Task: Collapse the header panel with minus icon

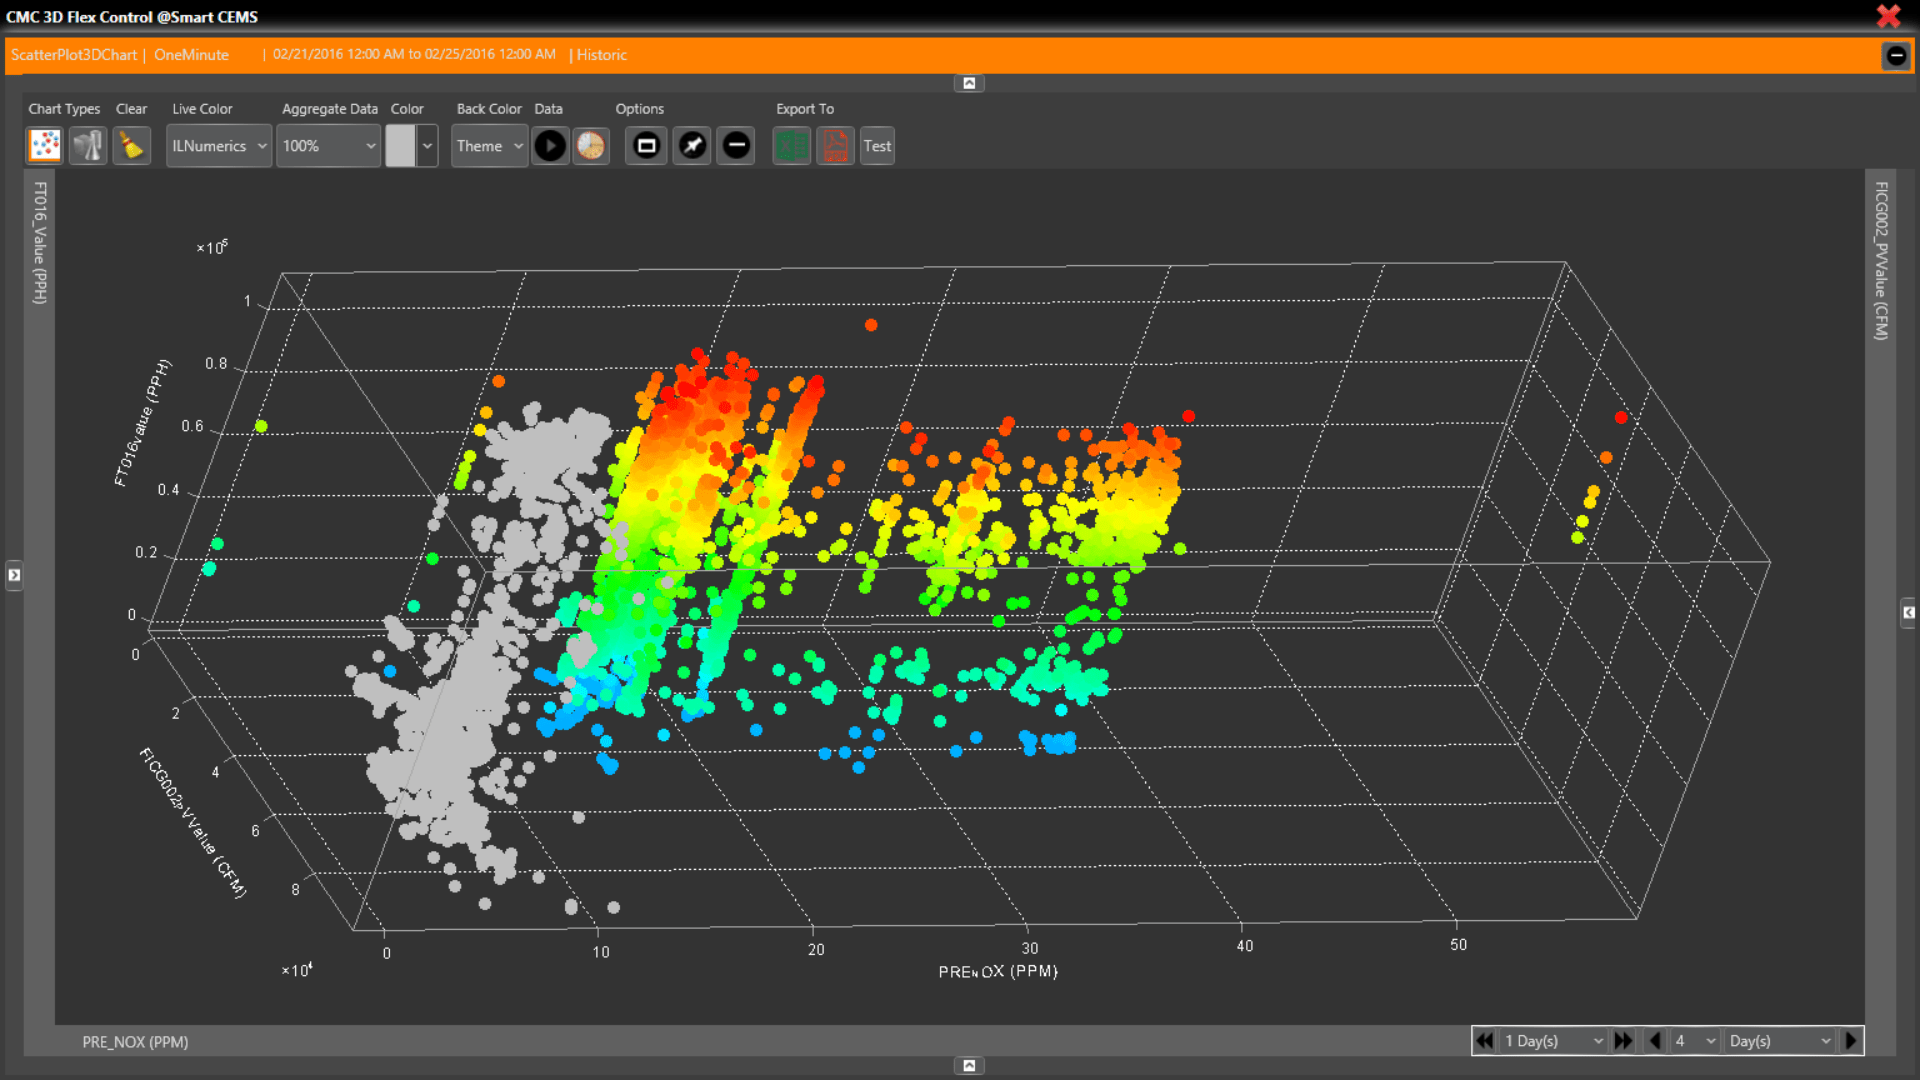Action: (1896, 56)
